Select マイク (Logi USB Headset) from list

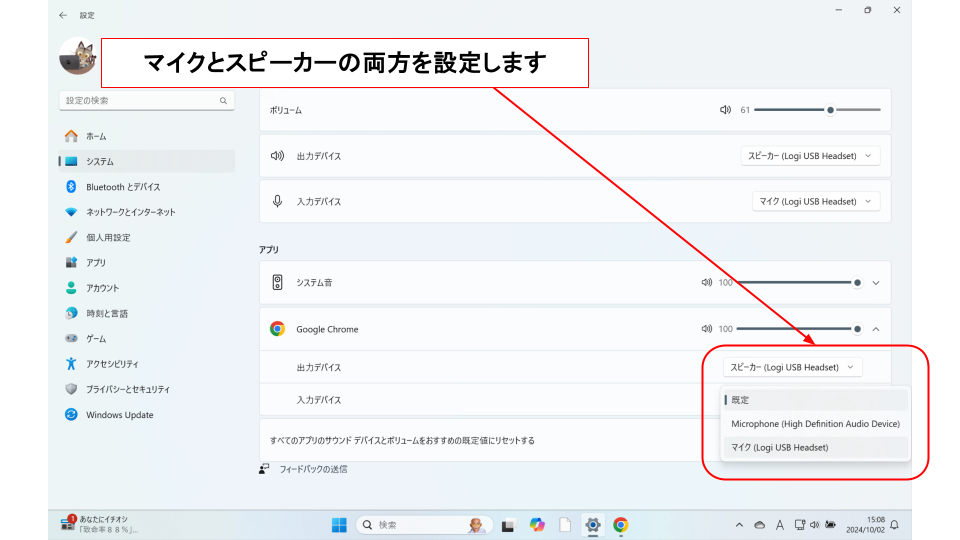pyautogui.click(x=780, y=447)
